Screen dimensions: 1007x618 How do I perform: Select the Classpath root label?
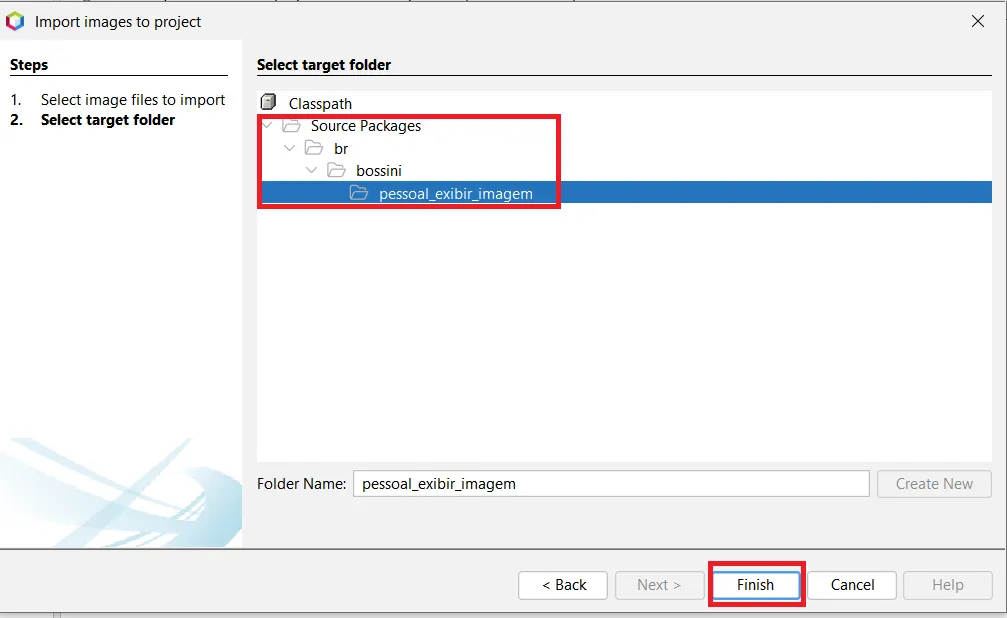(x=320, y=103)
